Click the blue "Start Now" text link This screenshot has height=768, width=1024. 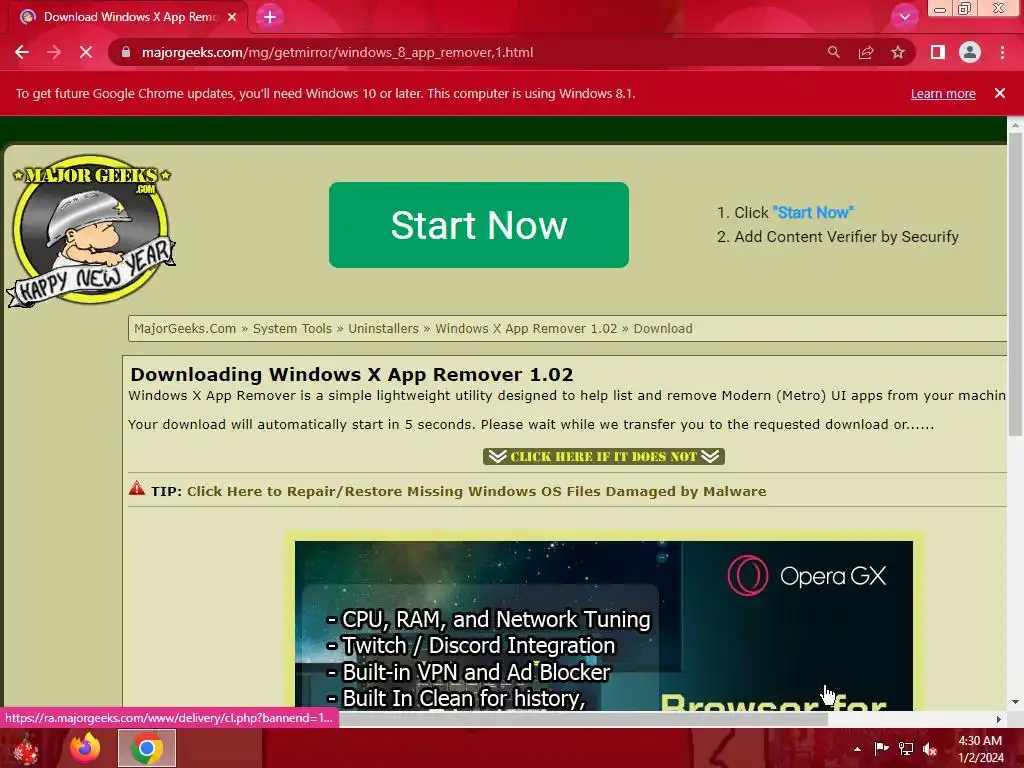813,212
